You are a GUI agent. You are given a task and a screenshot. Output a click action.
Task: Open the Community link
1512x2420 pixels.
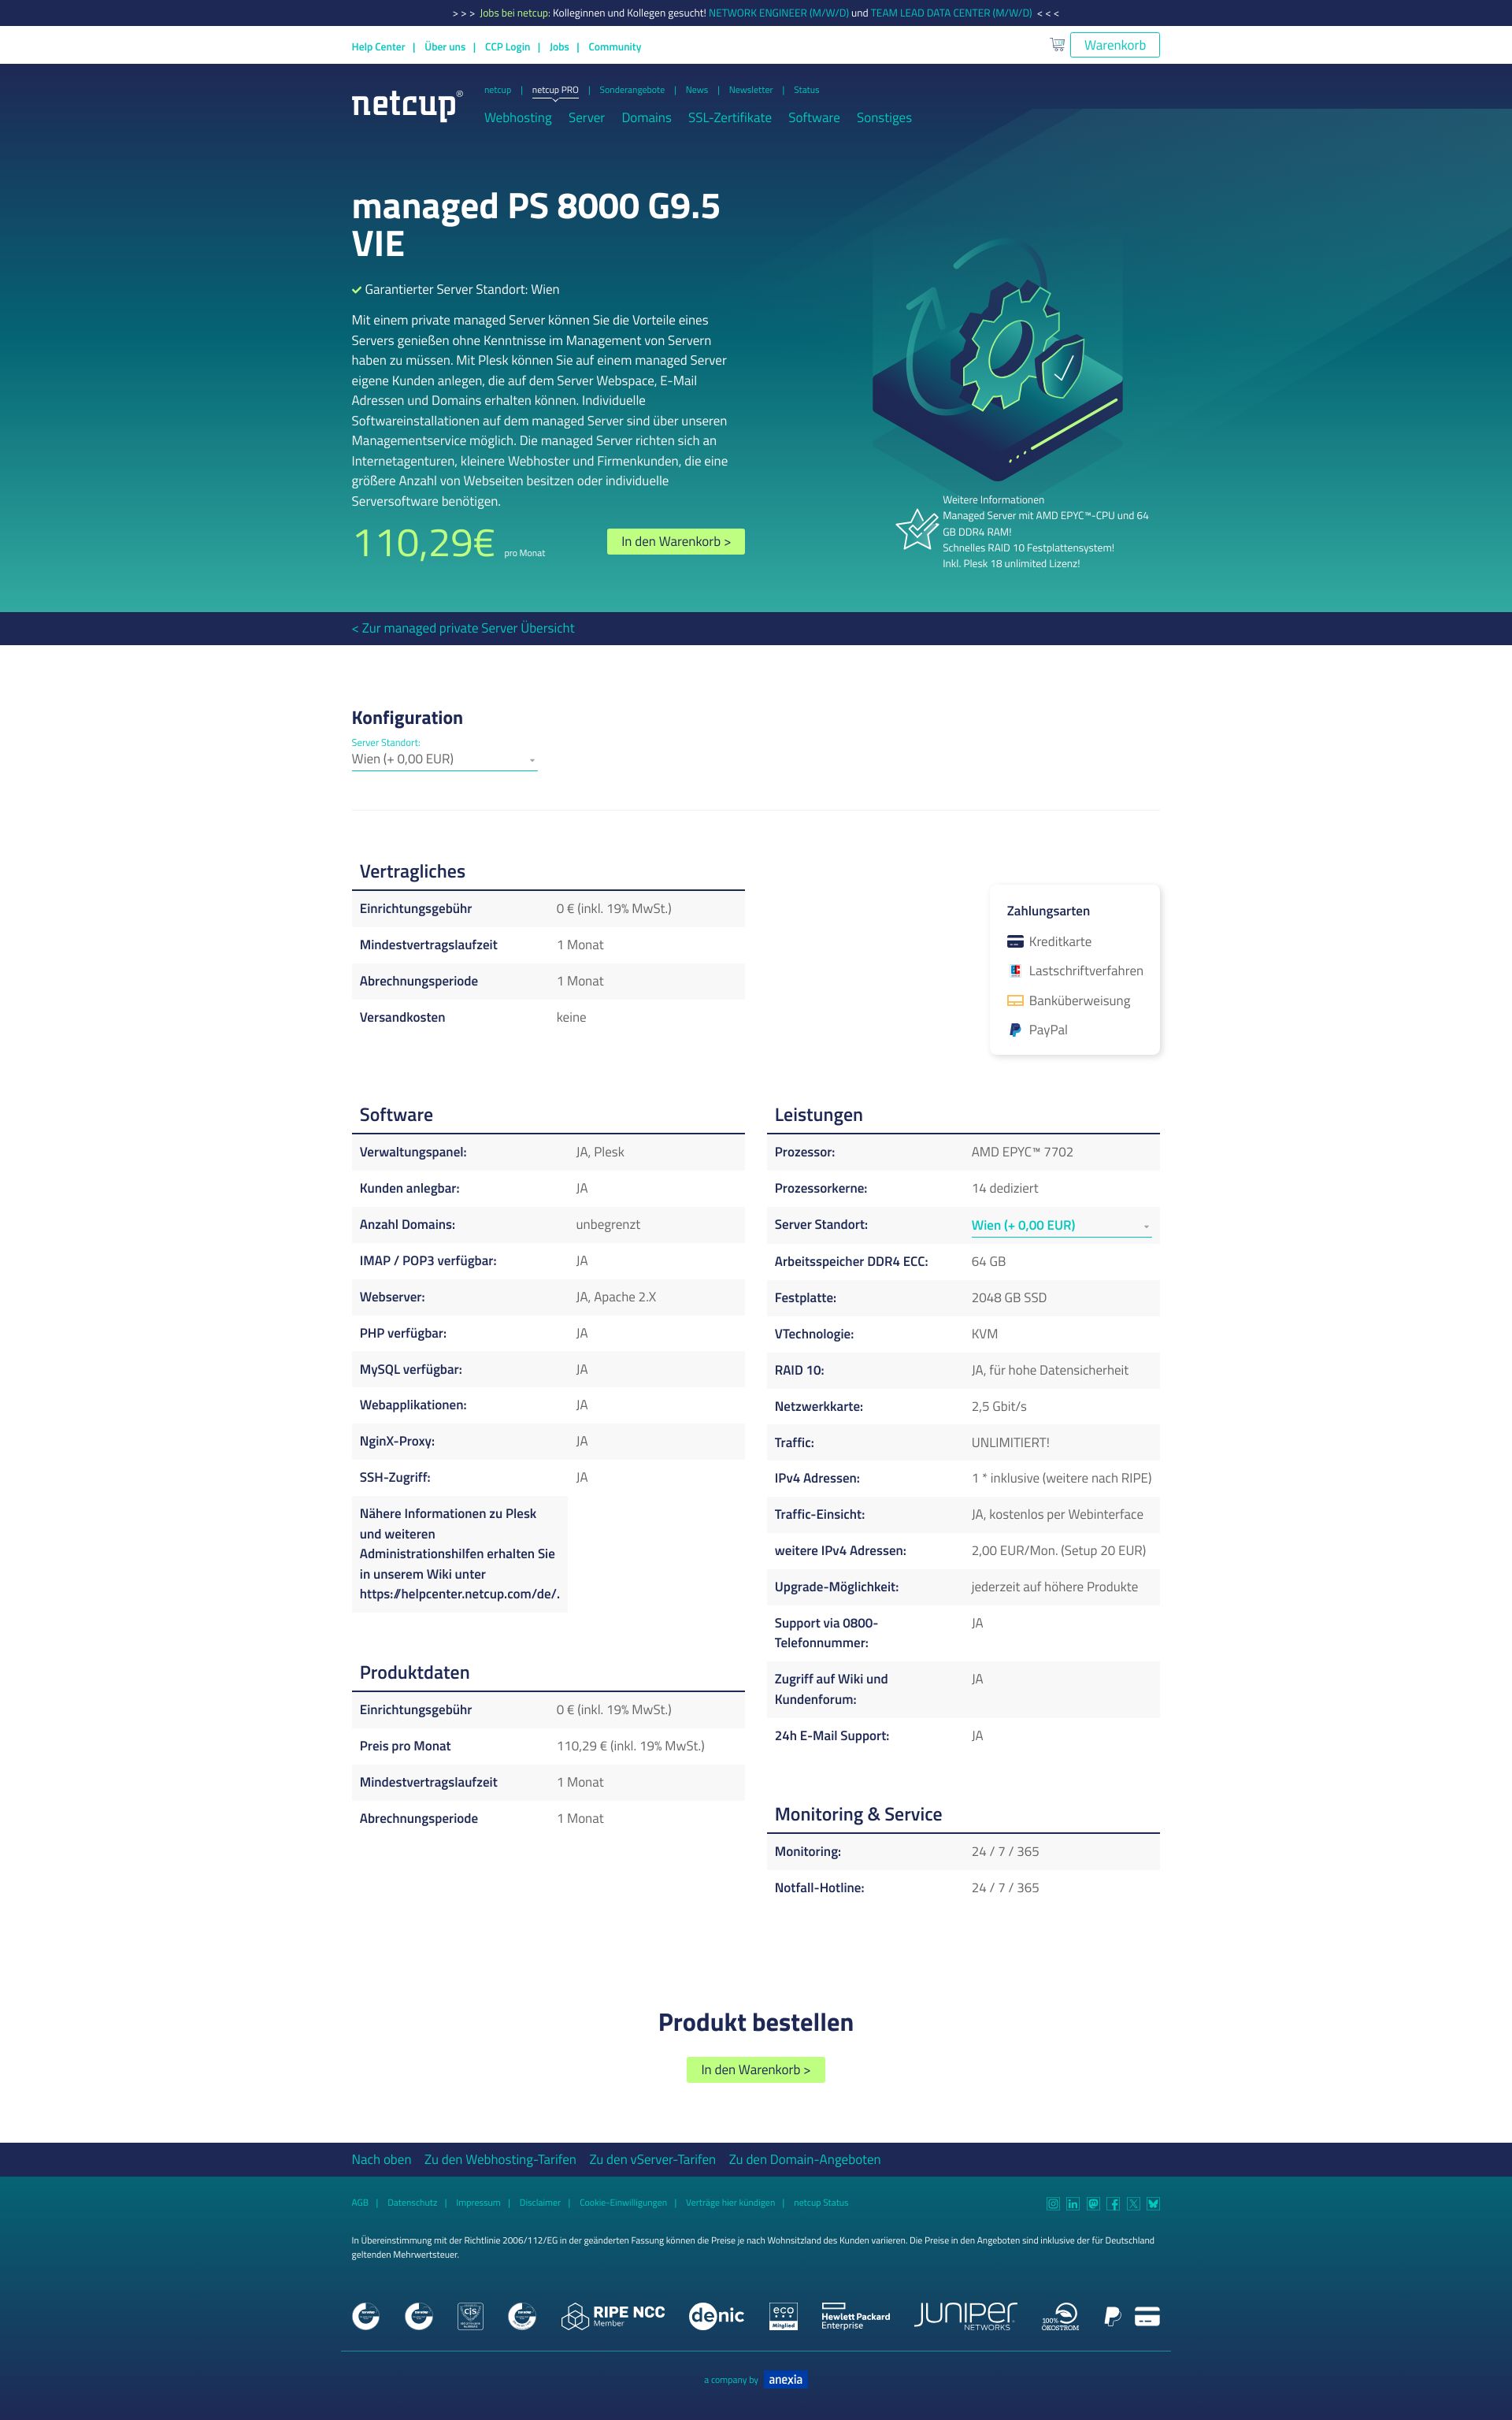tap(615, 47)
